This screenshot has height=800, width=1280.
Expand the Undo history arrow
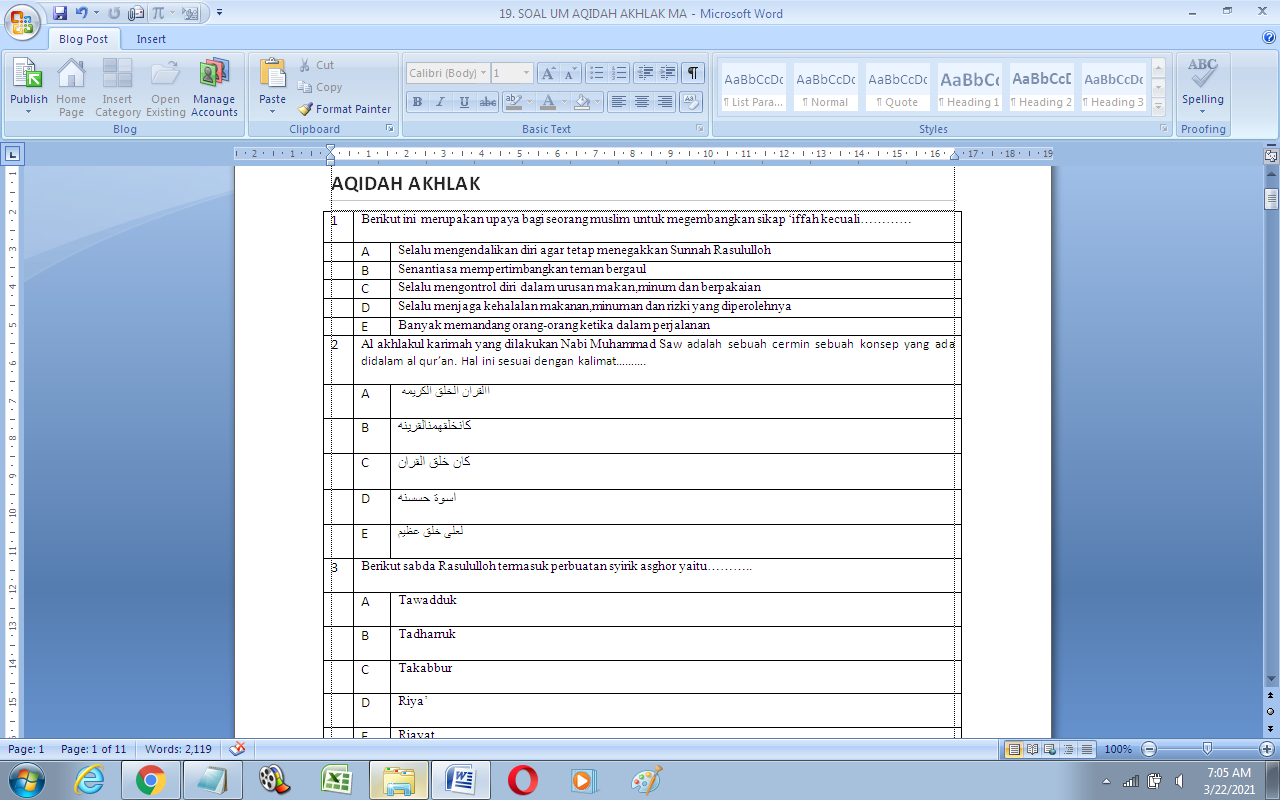click(96, 13)
